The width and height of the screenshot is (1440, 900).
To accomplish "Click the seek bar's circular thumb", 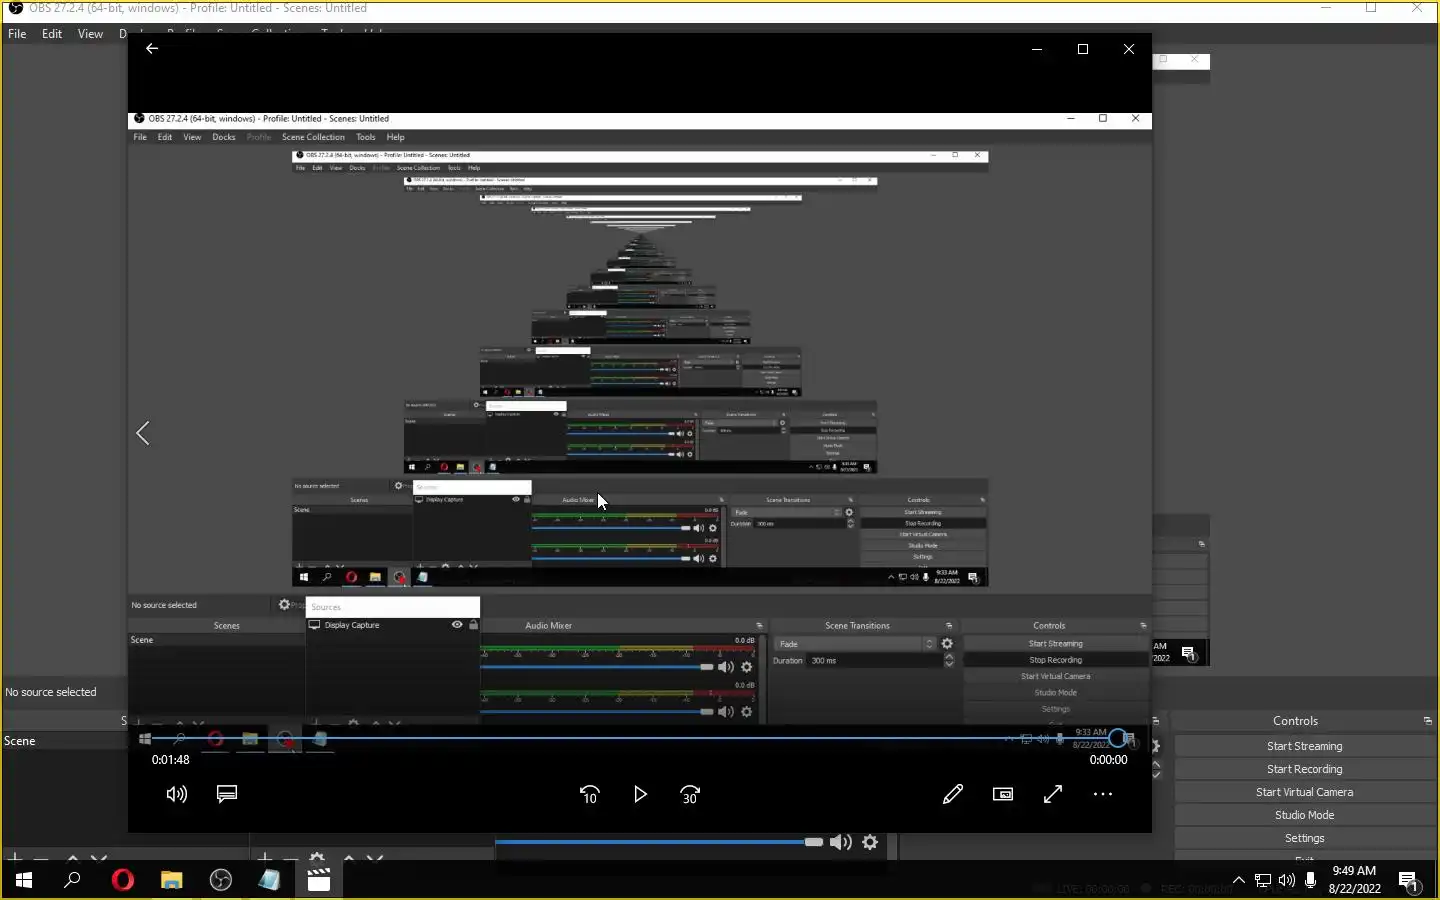I will [x=1118, y=738].
